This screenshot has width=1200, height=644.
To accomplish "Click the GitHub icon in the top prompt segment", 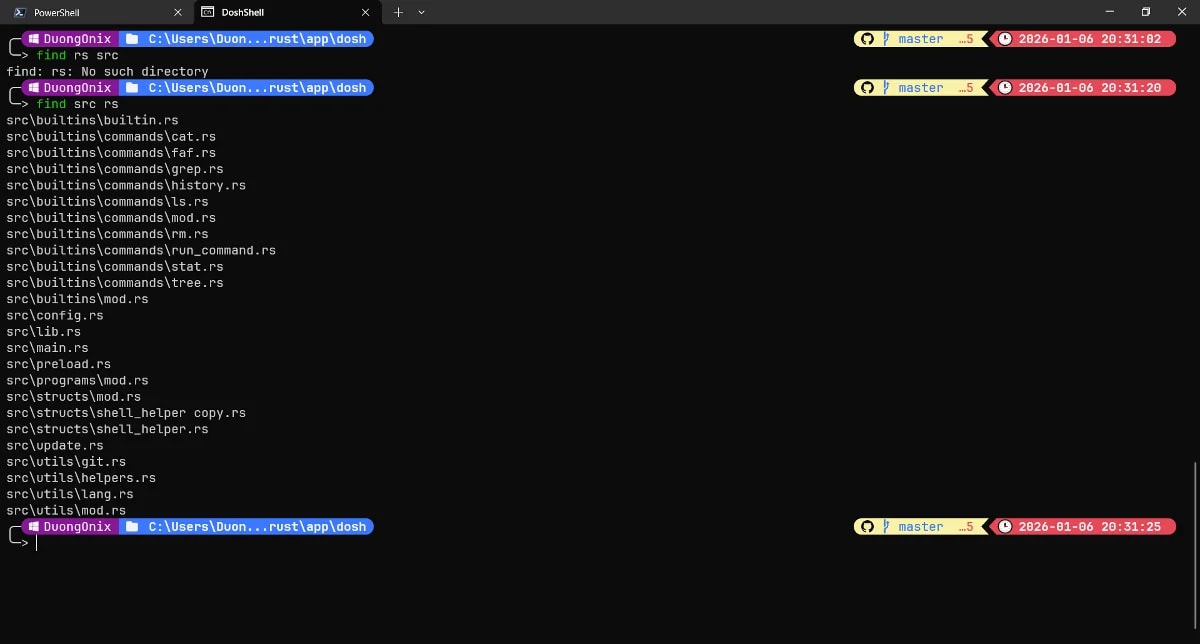I will pyautogui.click(x=866, y=38).
